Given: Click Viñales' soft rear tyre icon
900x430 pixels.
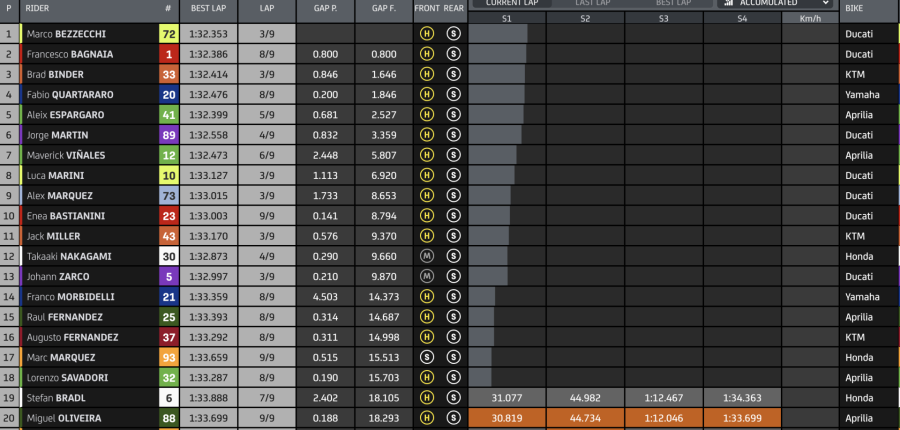Looking at the screenshot, I should coord(453,155).
